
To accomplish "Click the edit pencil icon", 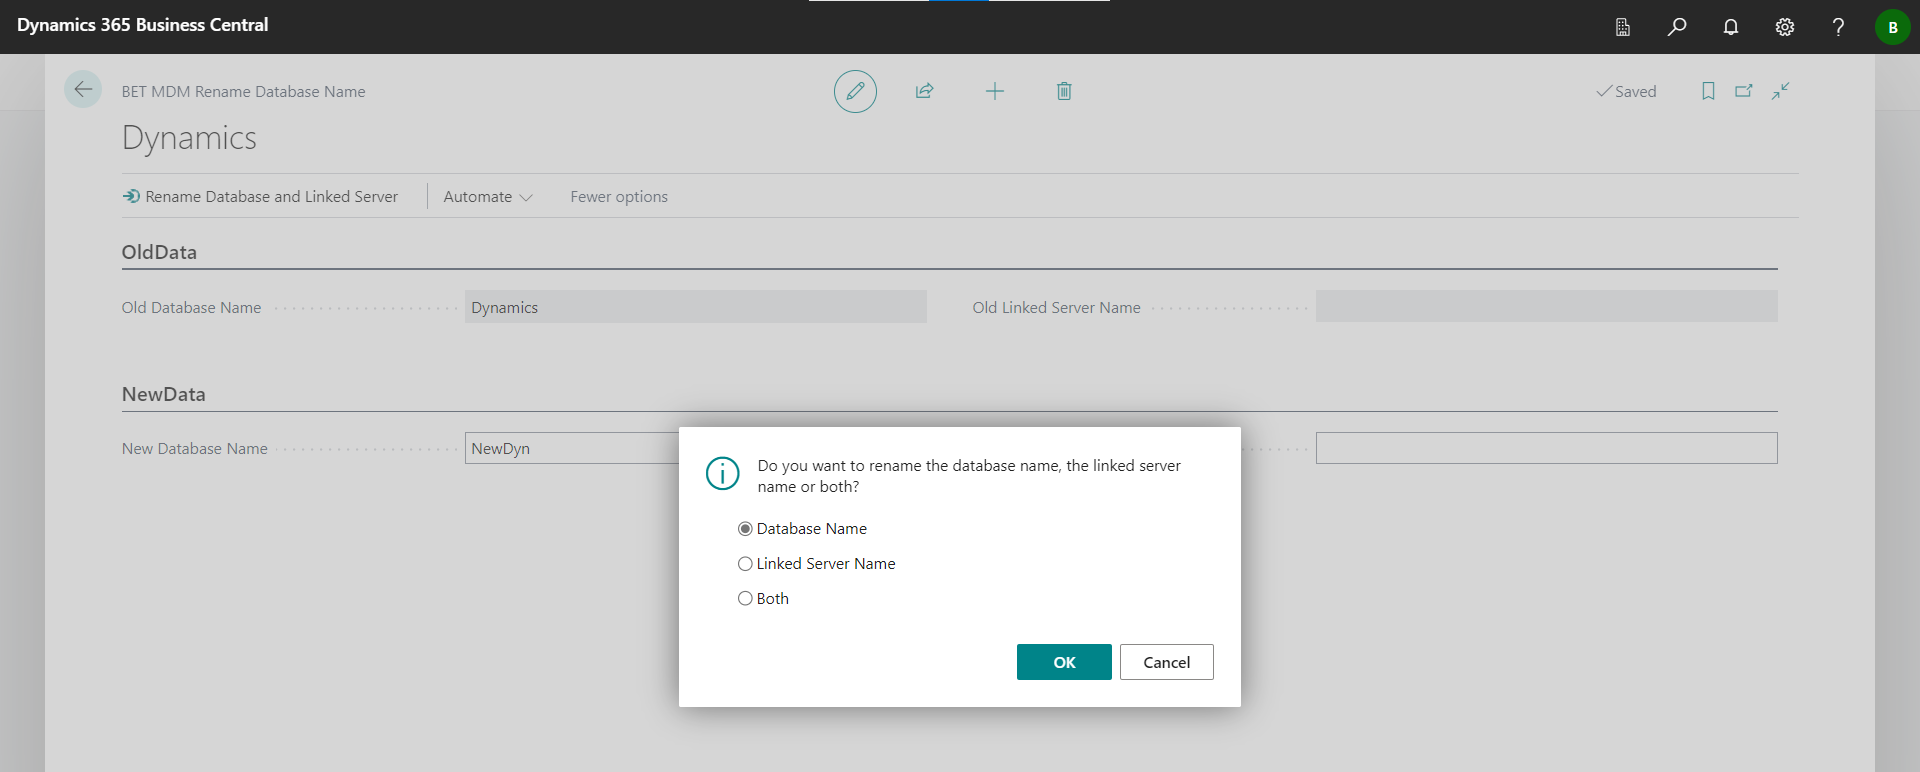I will tap(855, 91).
